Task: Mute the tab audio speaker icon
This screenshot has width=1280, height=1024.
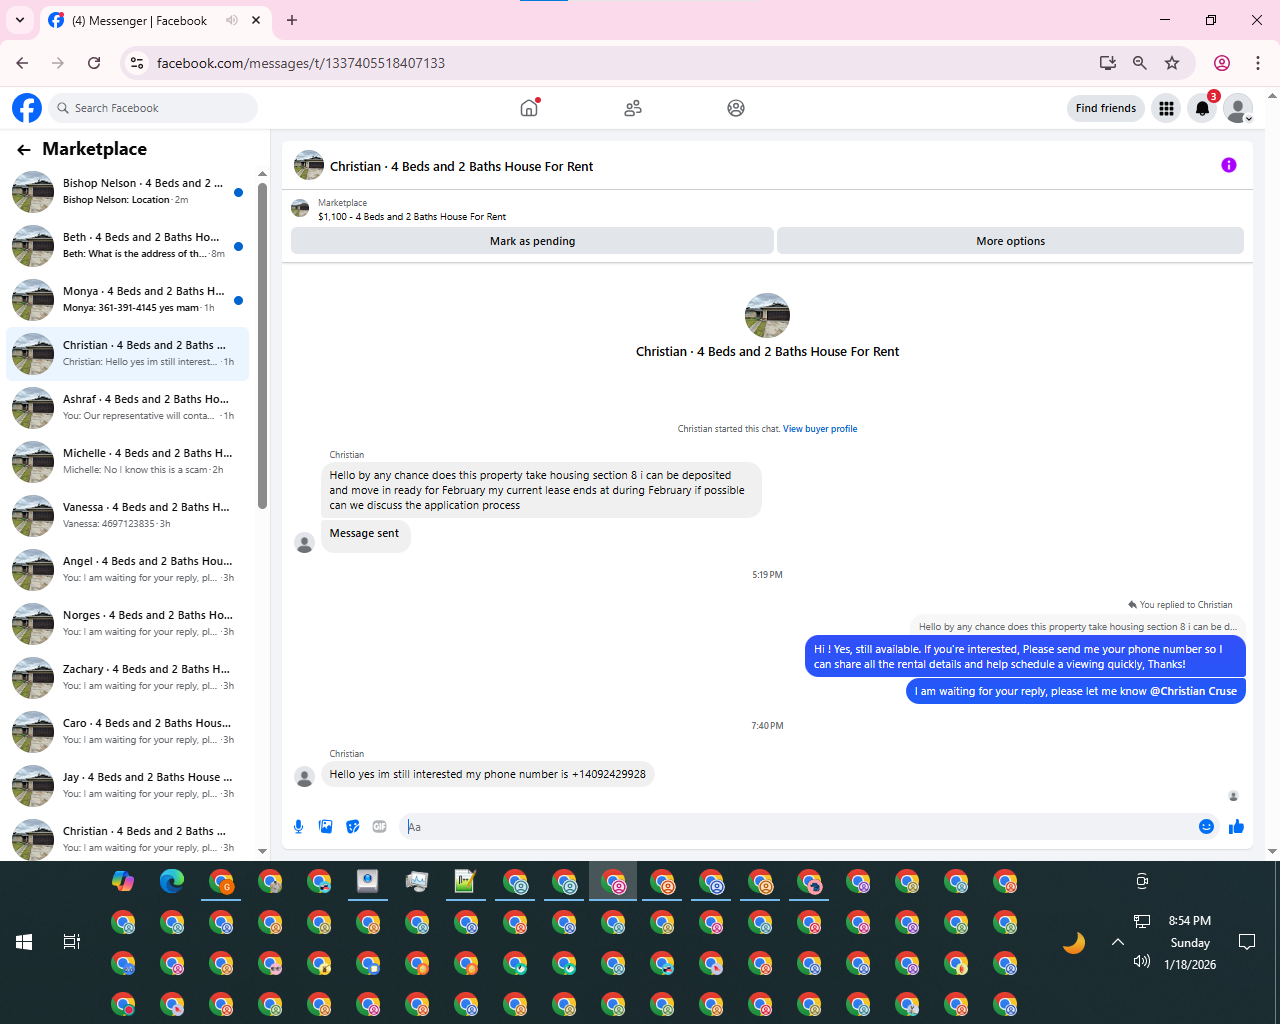Action: coord(232,20)
